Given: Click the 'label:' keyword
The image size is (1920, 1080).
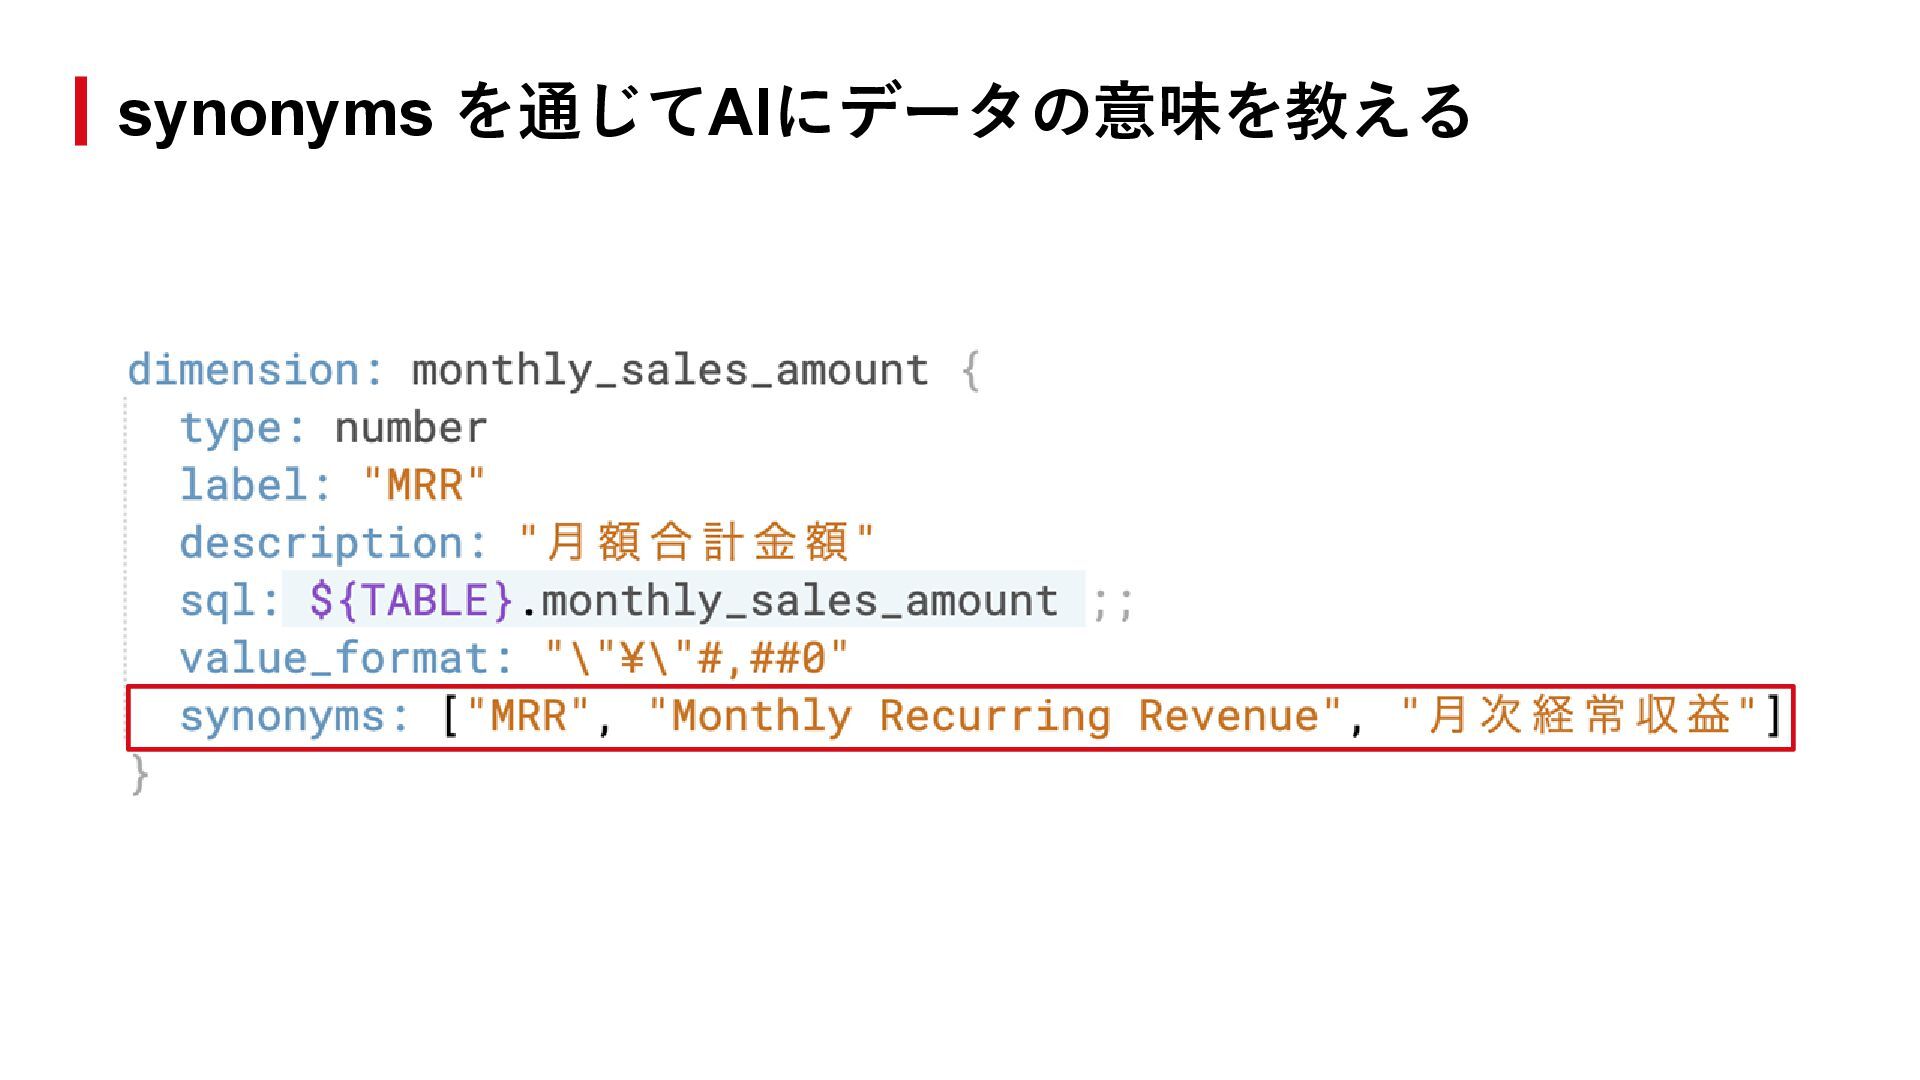Looking at the screenshot, I should [x=256, y=486].
